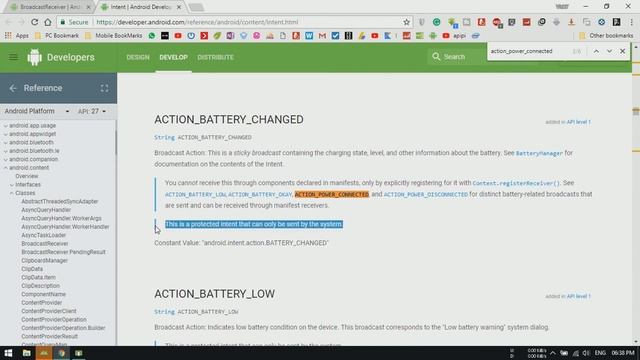This screenshot has height=360, width=640.
Task: Open browser Home page
Action: click(x=48, y=22)
